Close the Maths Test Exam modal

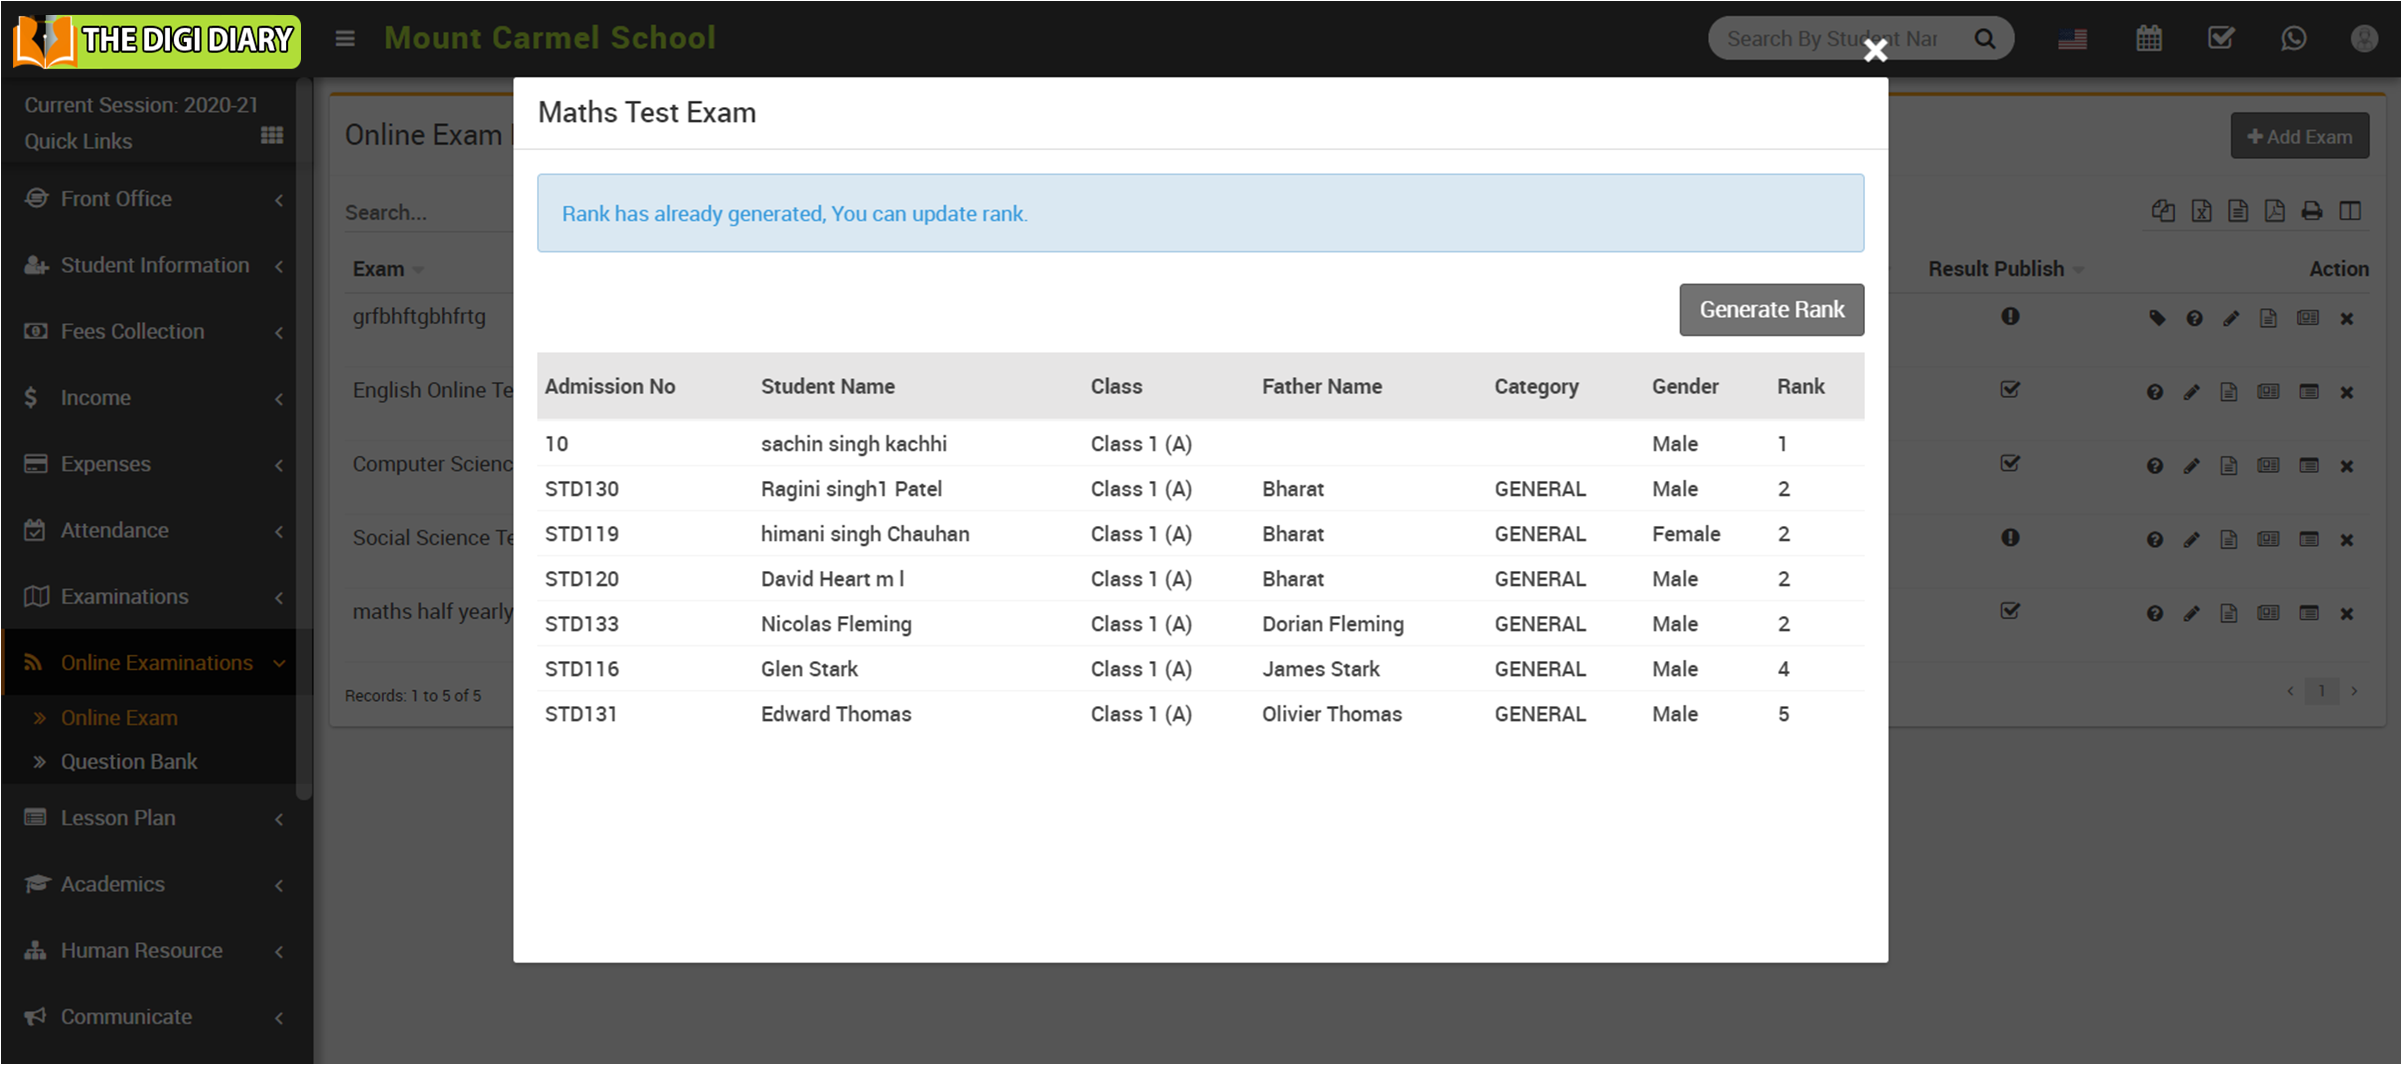click(1875, 50)
